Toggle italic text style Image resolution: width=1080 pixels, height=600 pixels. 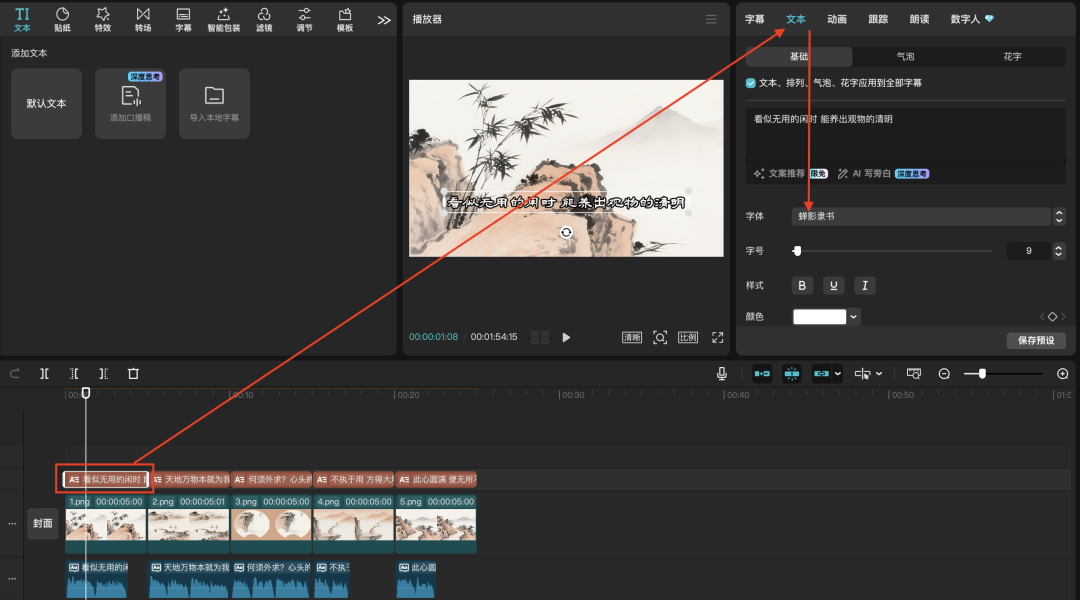click(865, 286)
